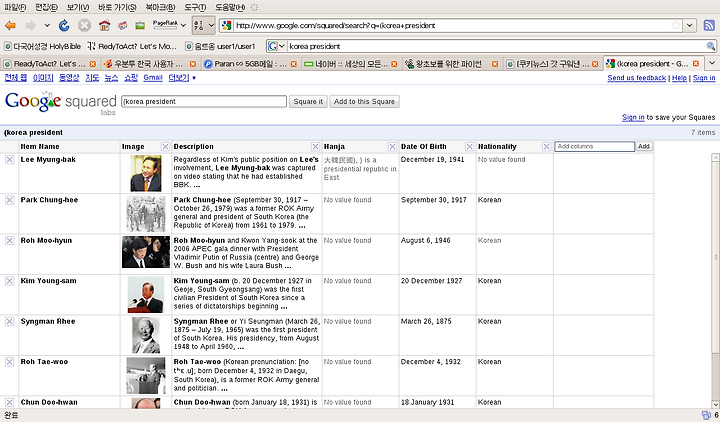720x422 pixels.
Task: Click the vertical scrollbar up arrow
Action: pos(715,158)
